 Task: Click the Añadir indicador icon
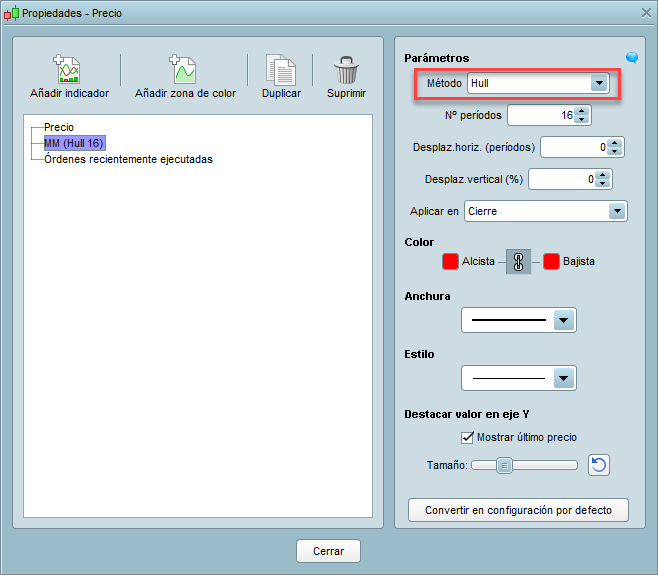69,70
